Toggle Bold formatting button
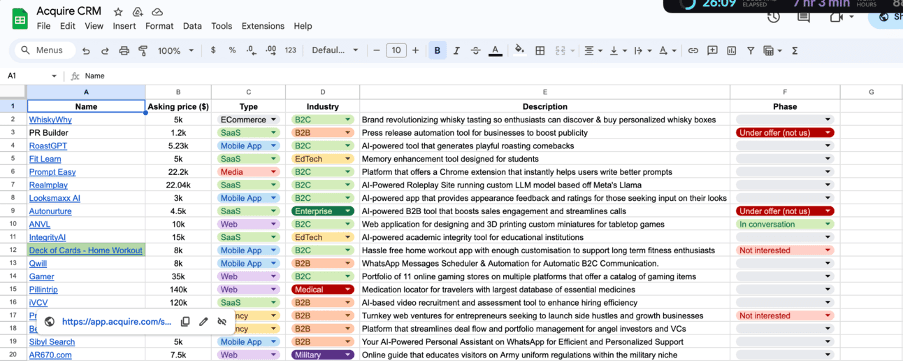 438,51
